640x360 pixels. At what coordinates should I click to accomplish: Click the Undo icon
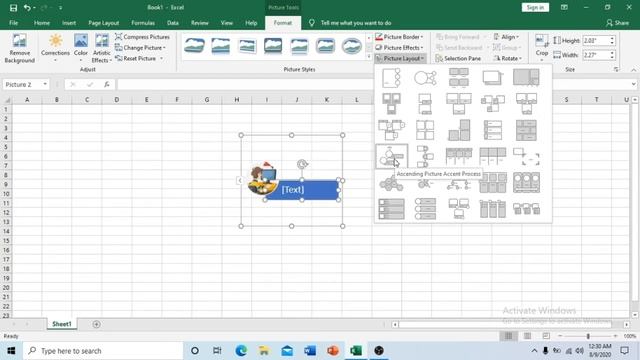tap(27, 7)
